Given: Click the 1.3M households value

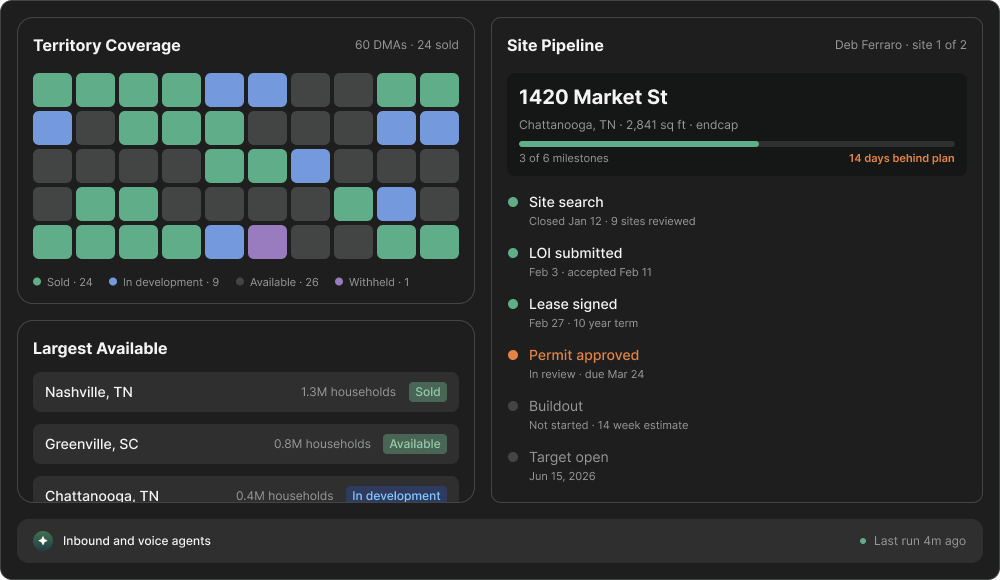Looking at the screenshot, I should tap(348, 392).
